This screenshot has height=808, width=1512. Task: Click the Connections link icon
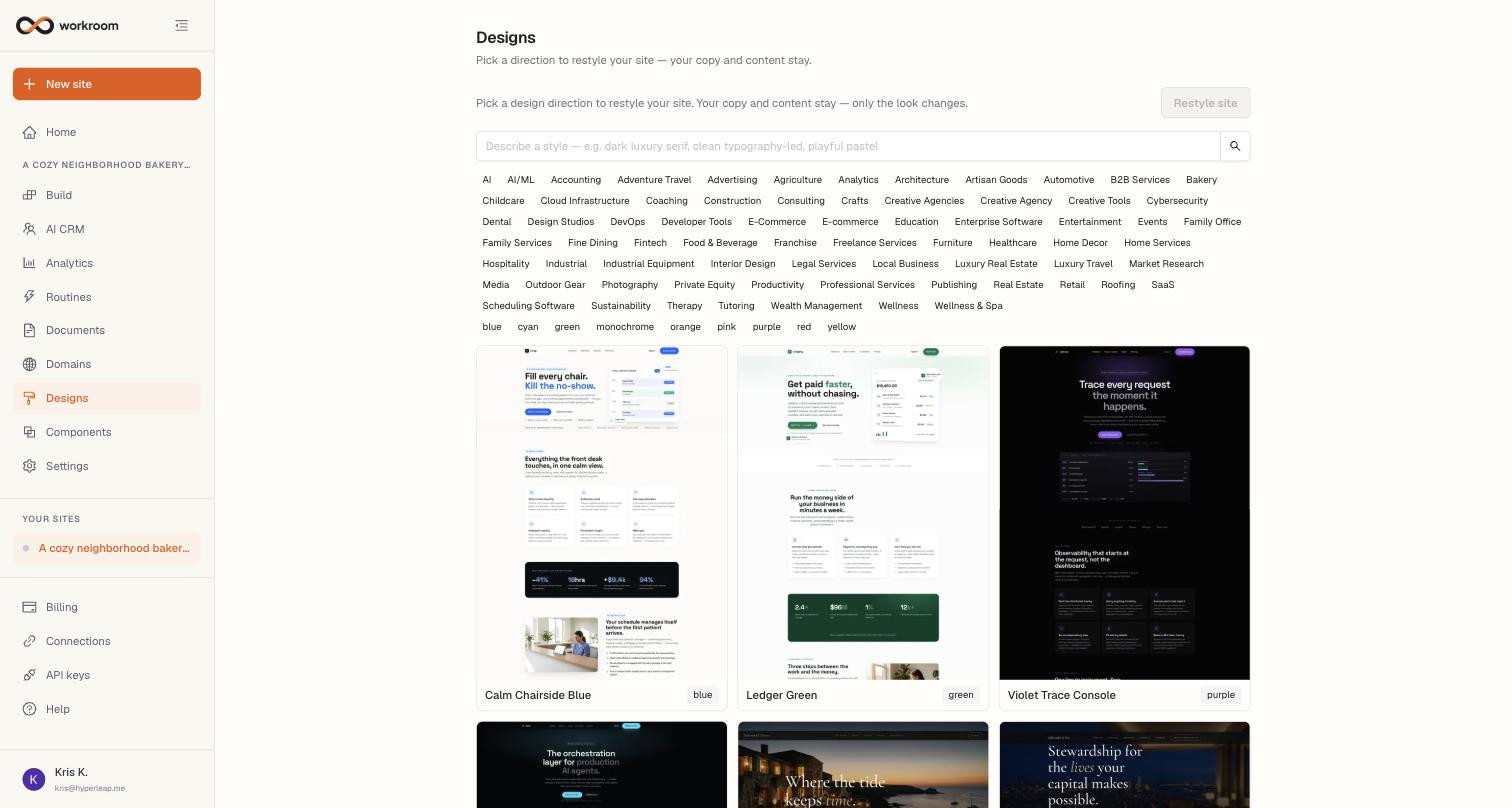click(x=30, y=641)
